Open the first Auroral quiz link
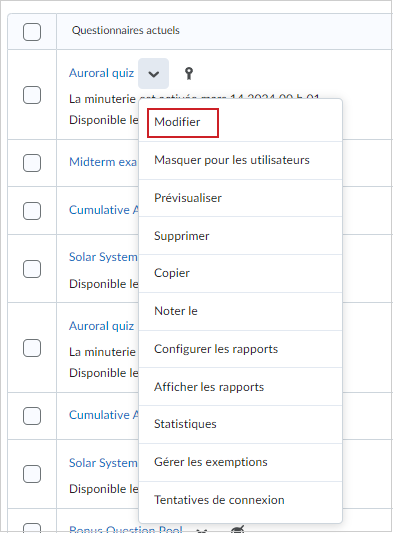 click(x=101, y=73)
